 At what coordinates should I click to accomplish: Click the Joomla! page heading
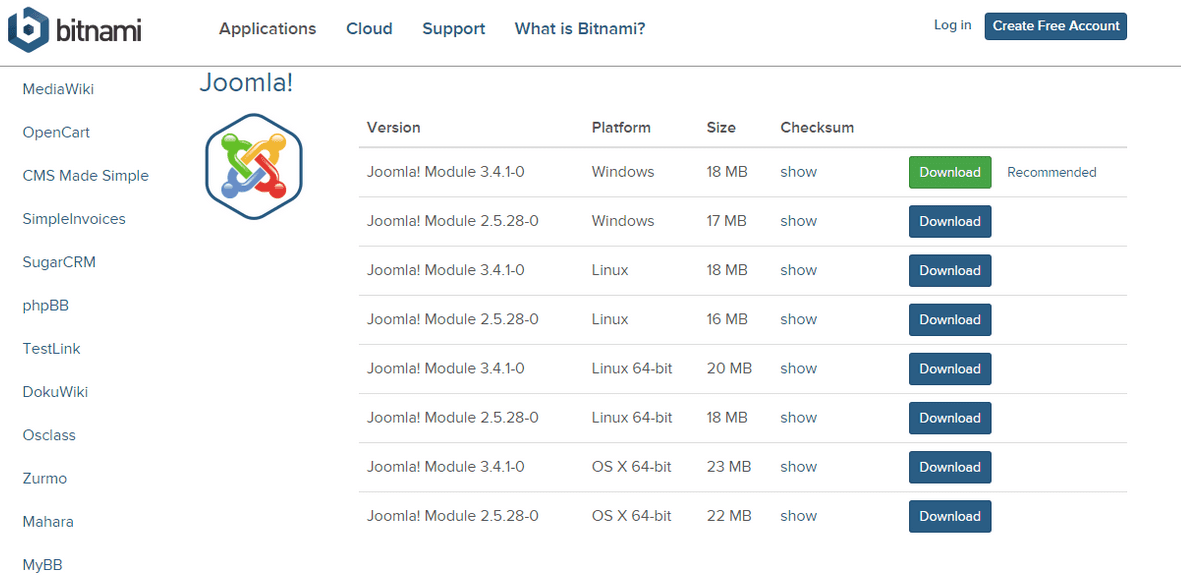(x=246, y=84)
